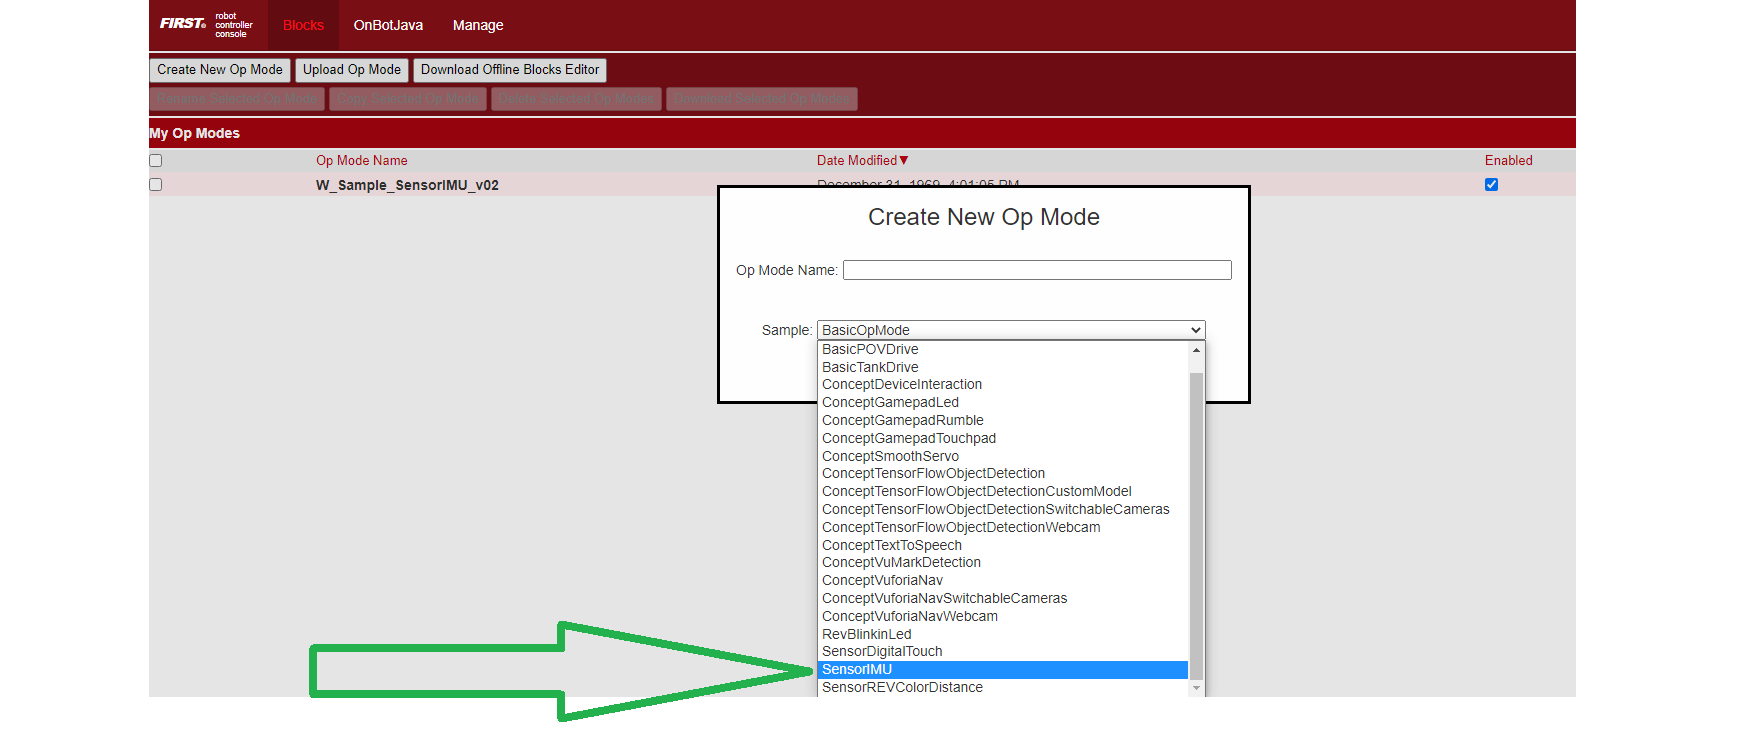
Task: Click the Date Modified sort arrow
Action: (904, 160)
